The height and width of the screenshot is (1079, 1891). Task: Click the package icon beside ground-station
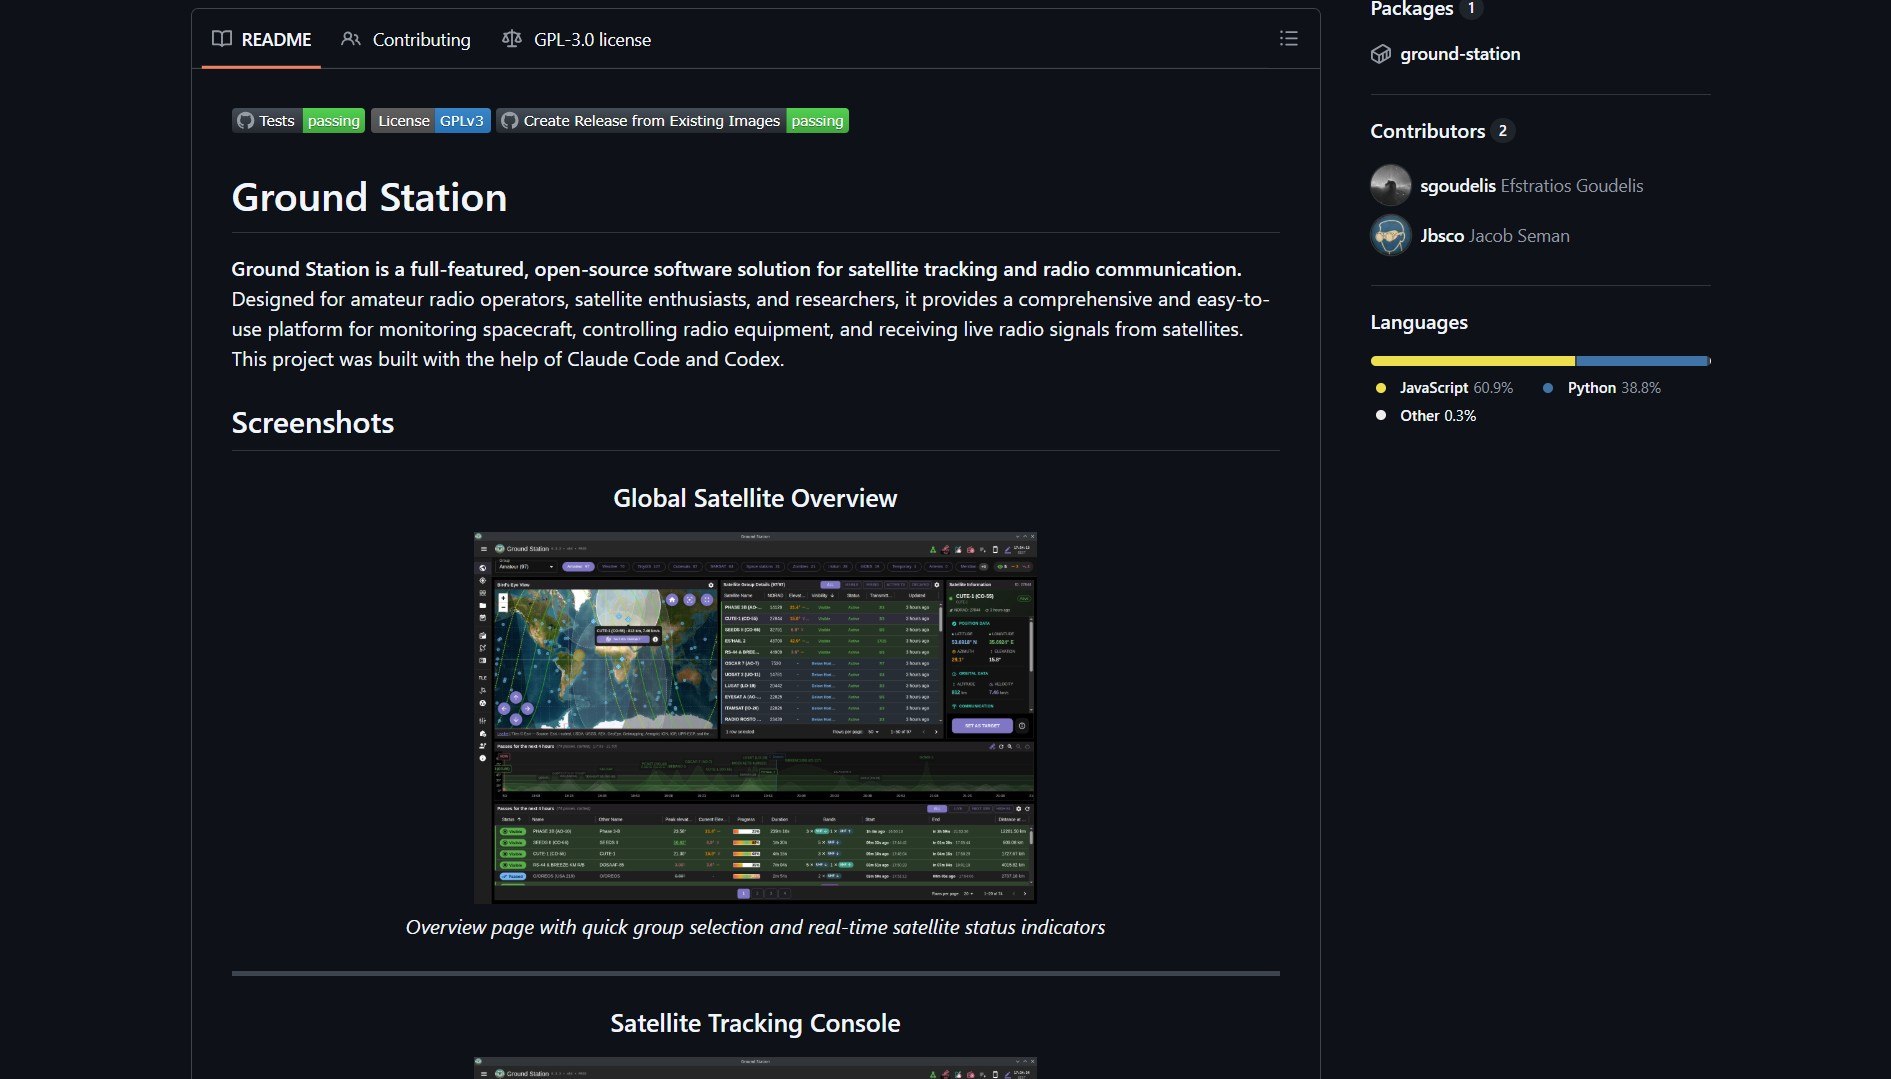tap(1382, 54)
